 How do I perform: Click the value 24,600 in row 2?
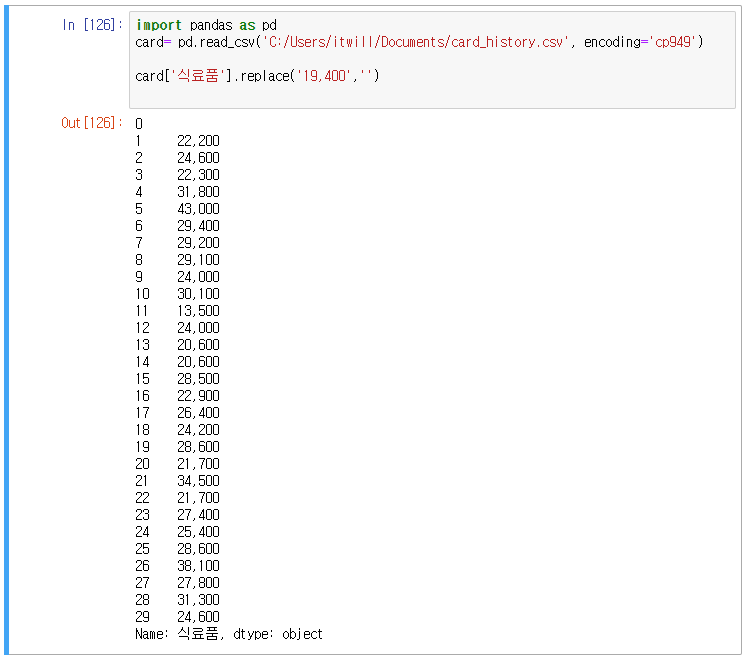coord(198,158)
